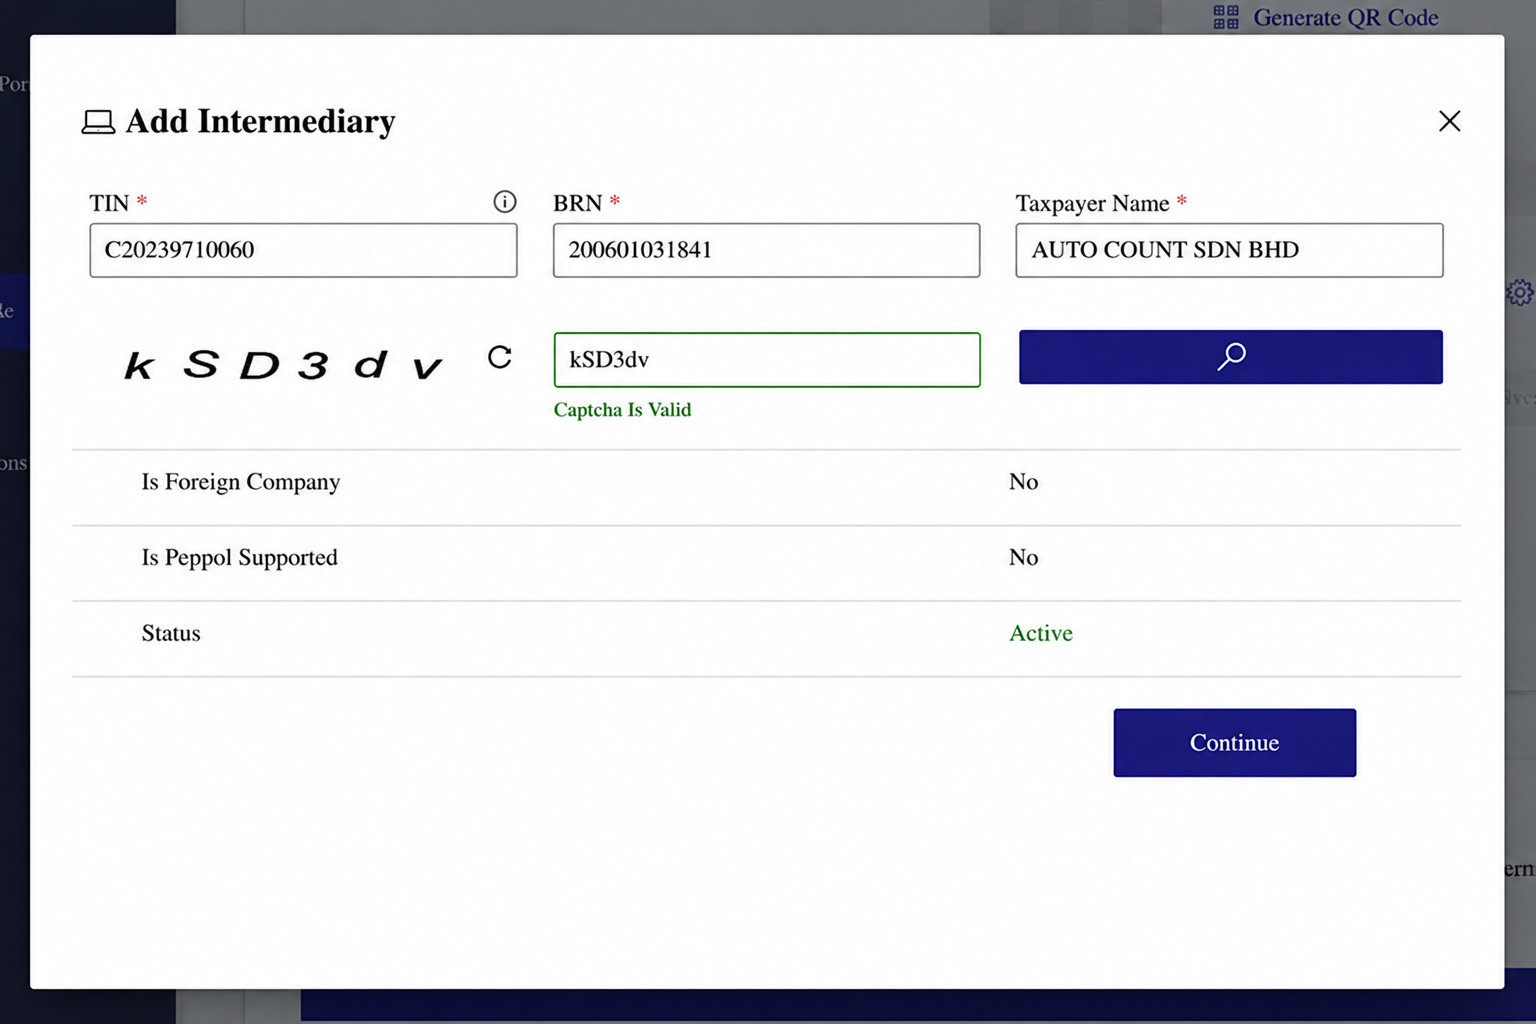Focus the BRN input field
Screen dimensions: 1536x1024
(766, 250)
